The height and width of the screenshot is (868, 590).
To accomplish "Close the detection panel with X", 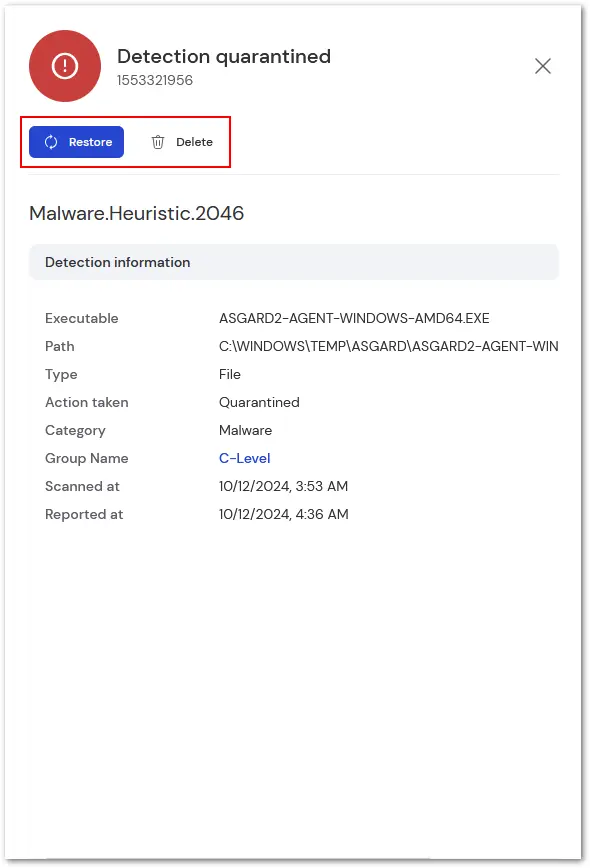I will 542,66.
